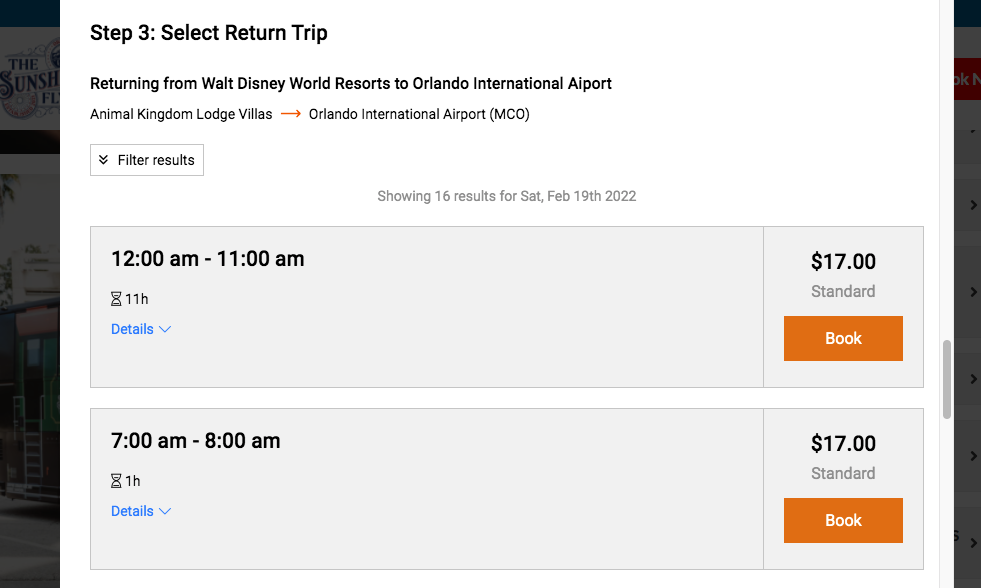Book the 12:00 am - 11:00 am trip

[843, 338]
